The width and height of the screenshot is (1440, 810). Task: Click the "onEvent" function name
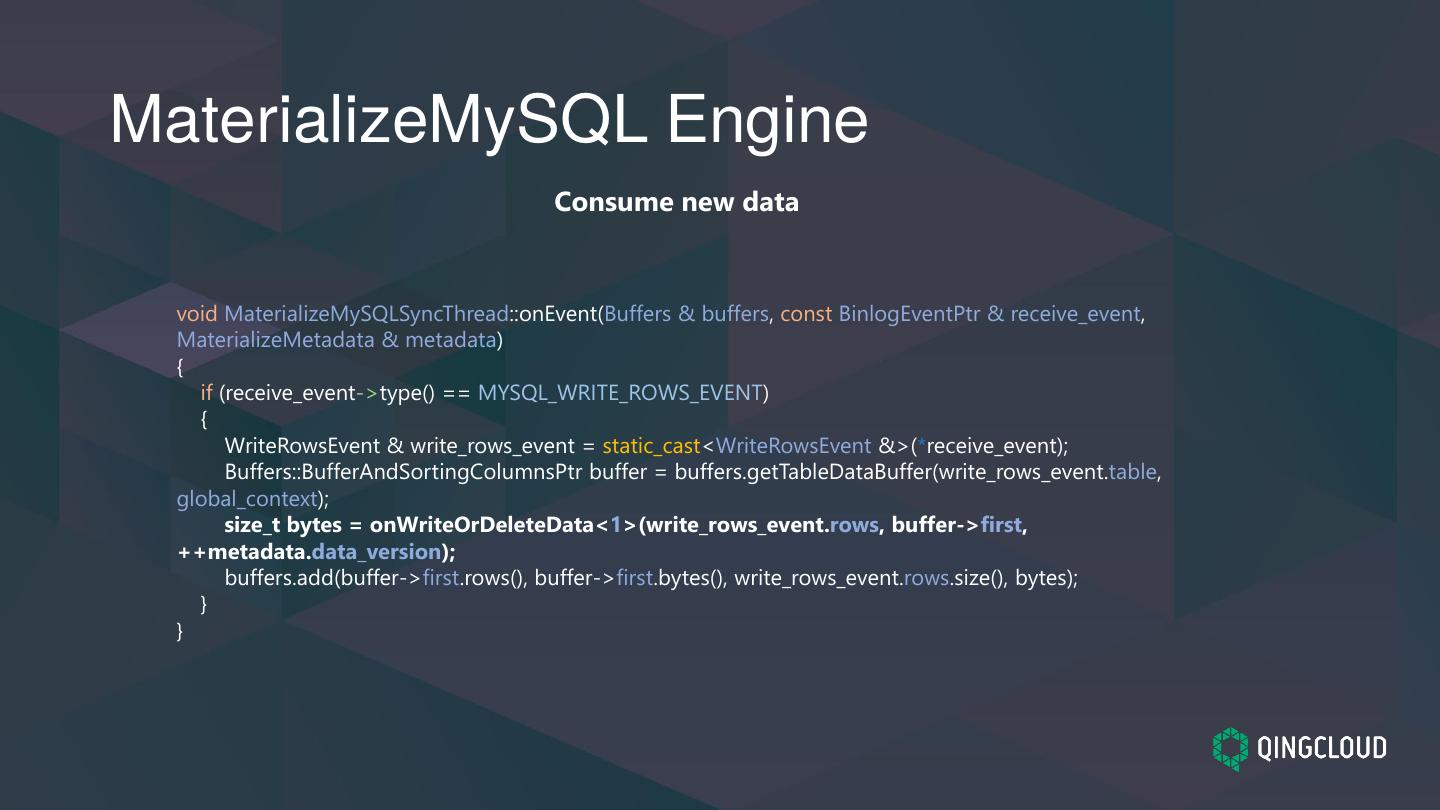[558, 314]
